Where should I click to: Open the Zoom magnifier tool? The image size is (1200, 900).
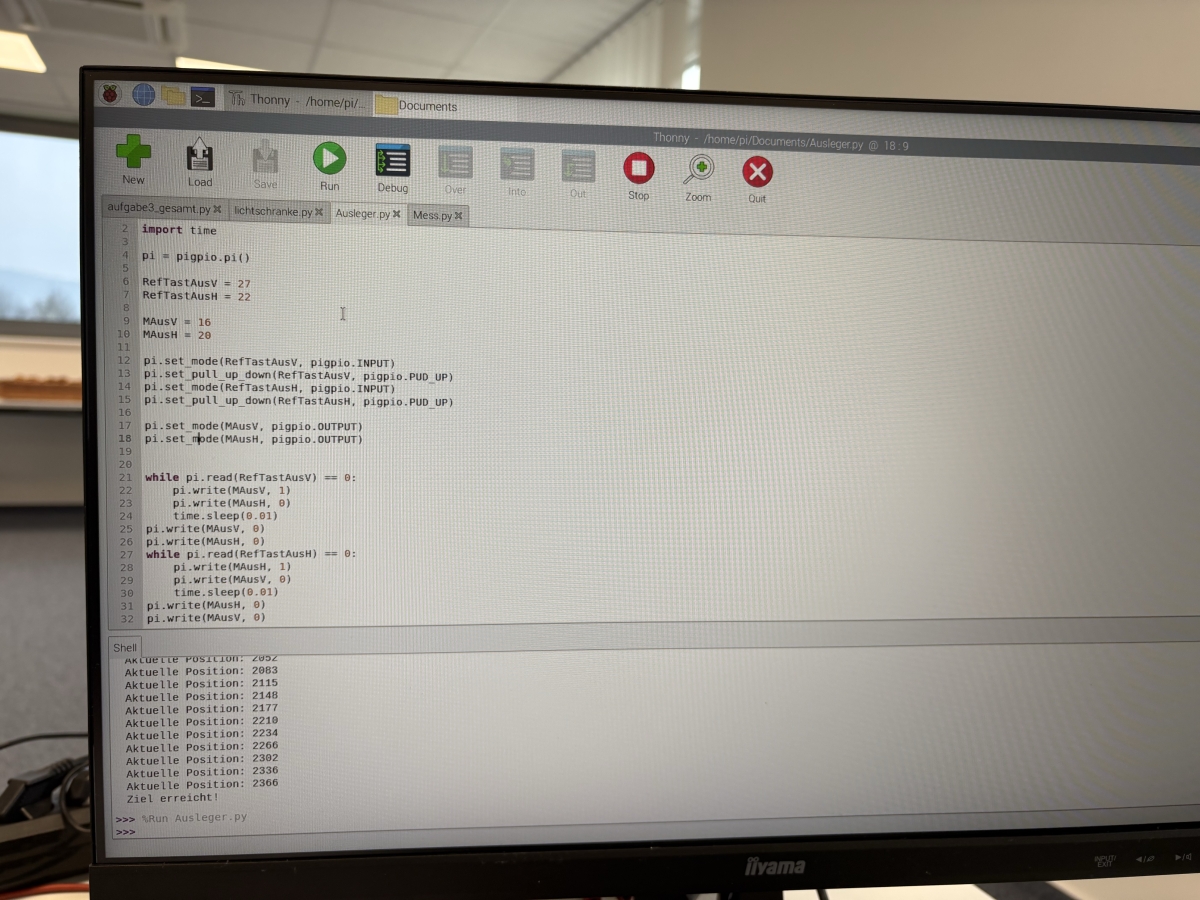699,169
